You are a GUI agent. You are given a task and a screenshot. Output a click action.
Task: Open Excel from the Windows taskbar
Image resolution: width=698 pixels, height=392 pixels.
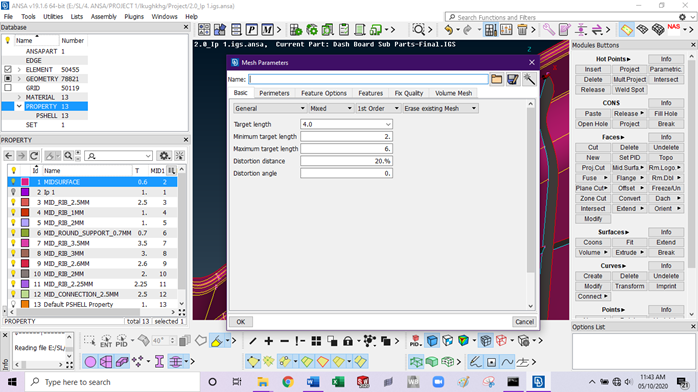(338, 382)
